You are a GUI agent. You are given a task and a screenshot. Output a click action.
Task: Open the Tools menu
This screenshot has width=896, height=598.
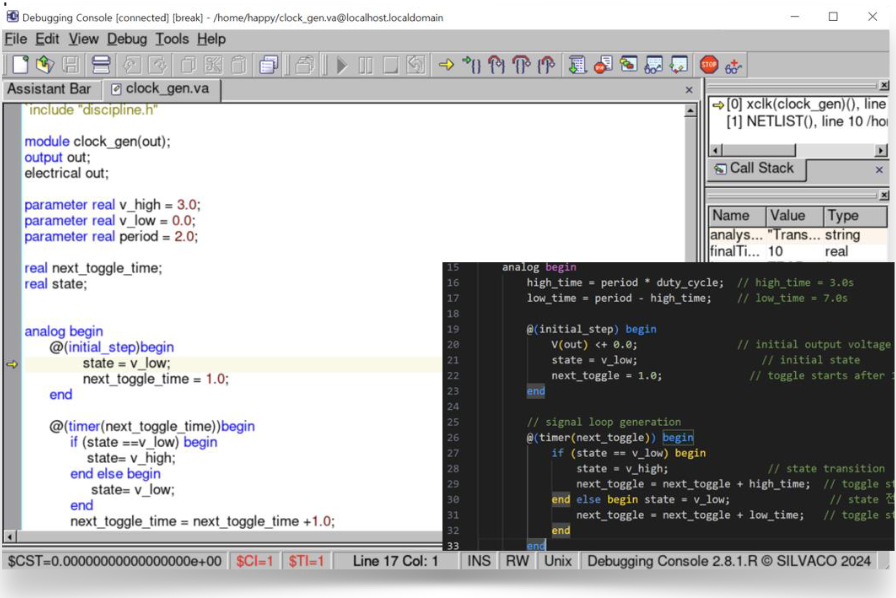[x=172, y=39]
